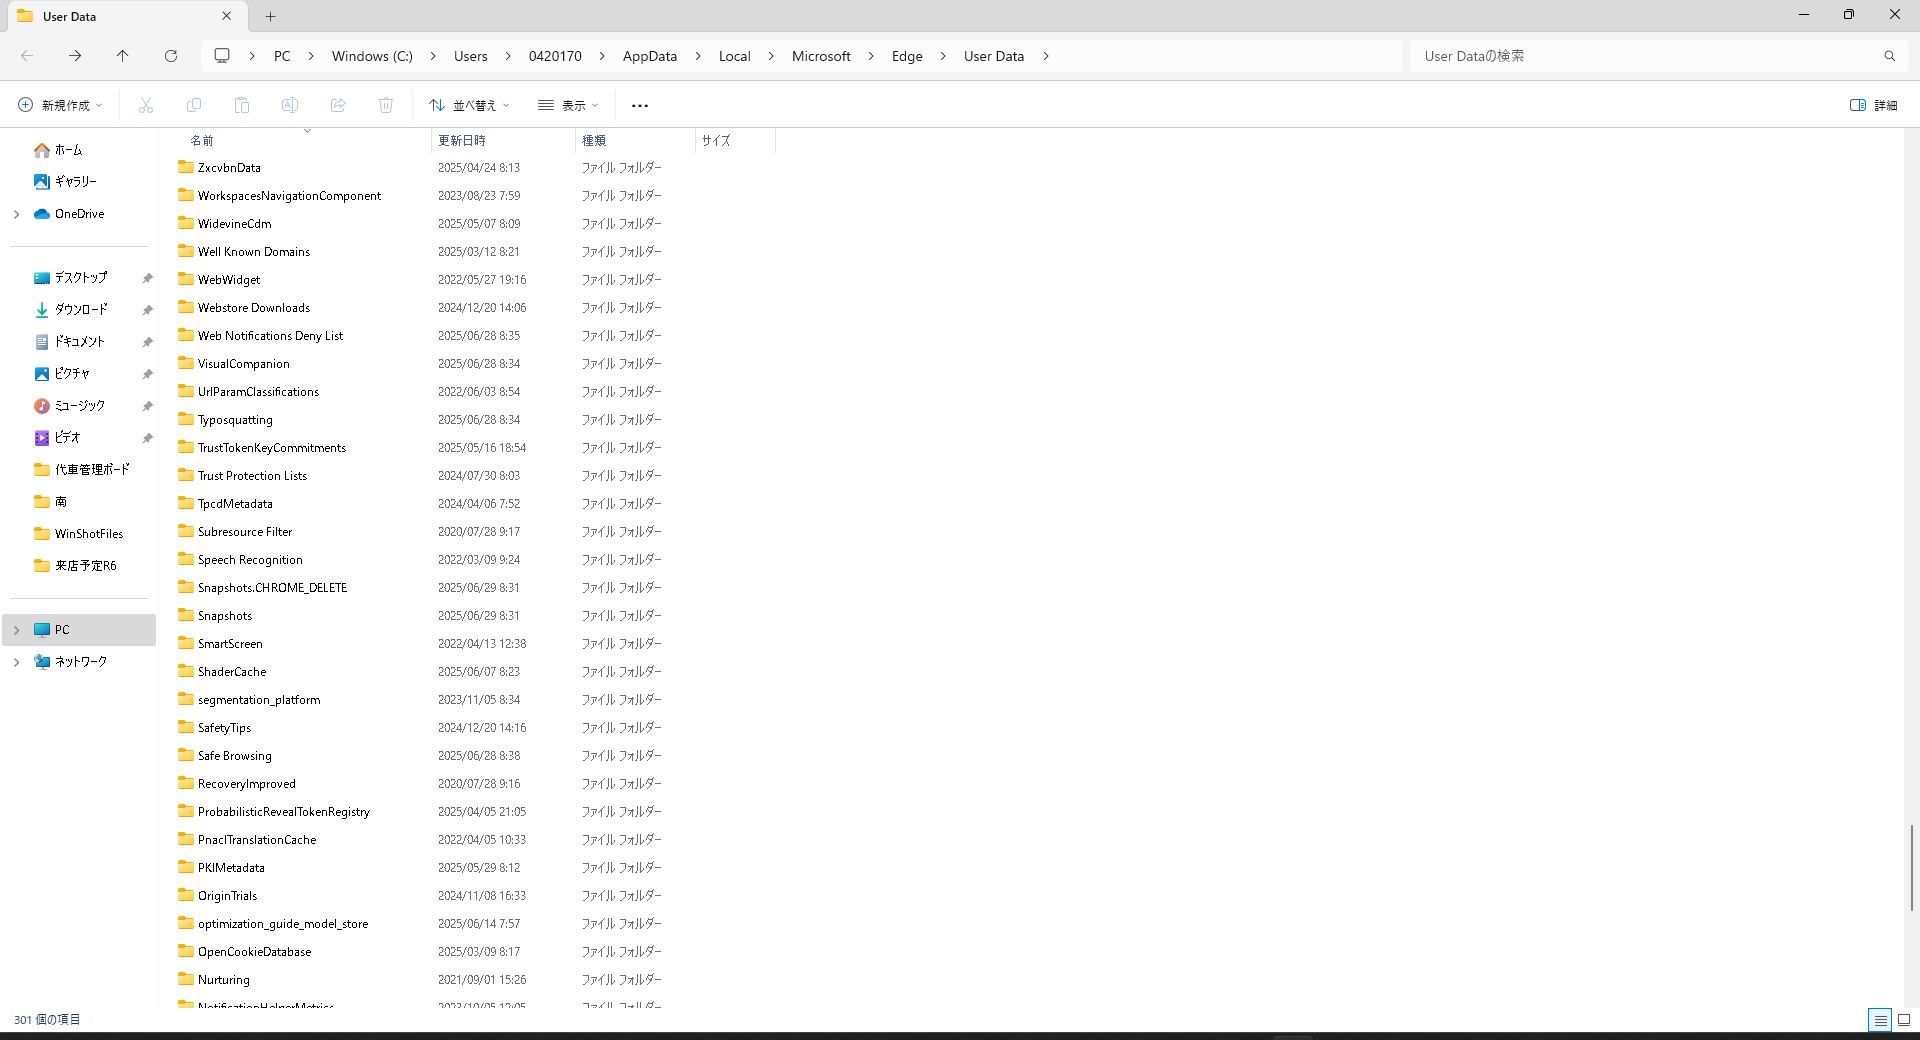1920x1040 pixels.
Task: Toggle the 詳細 details pane
Action: pos(1873,105)
